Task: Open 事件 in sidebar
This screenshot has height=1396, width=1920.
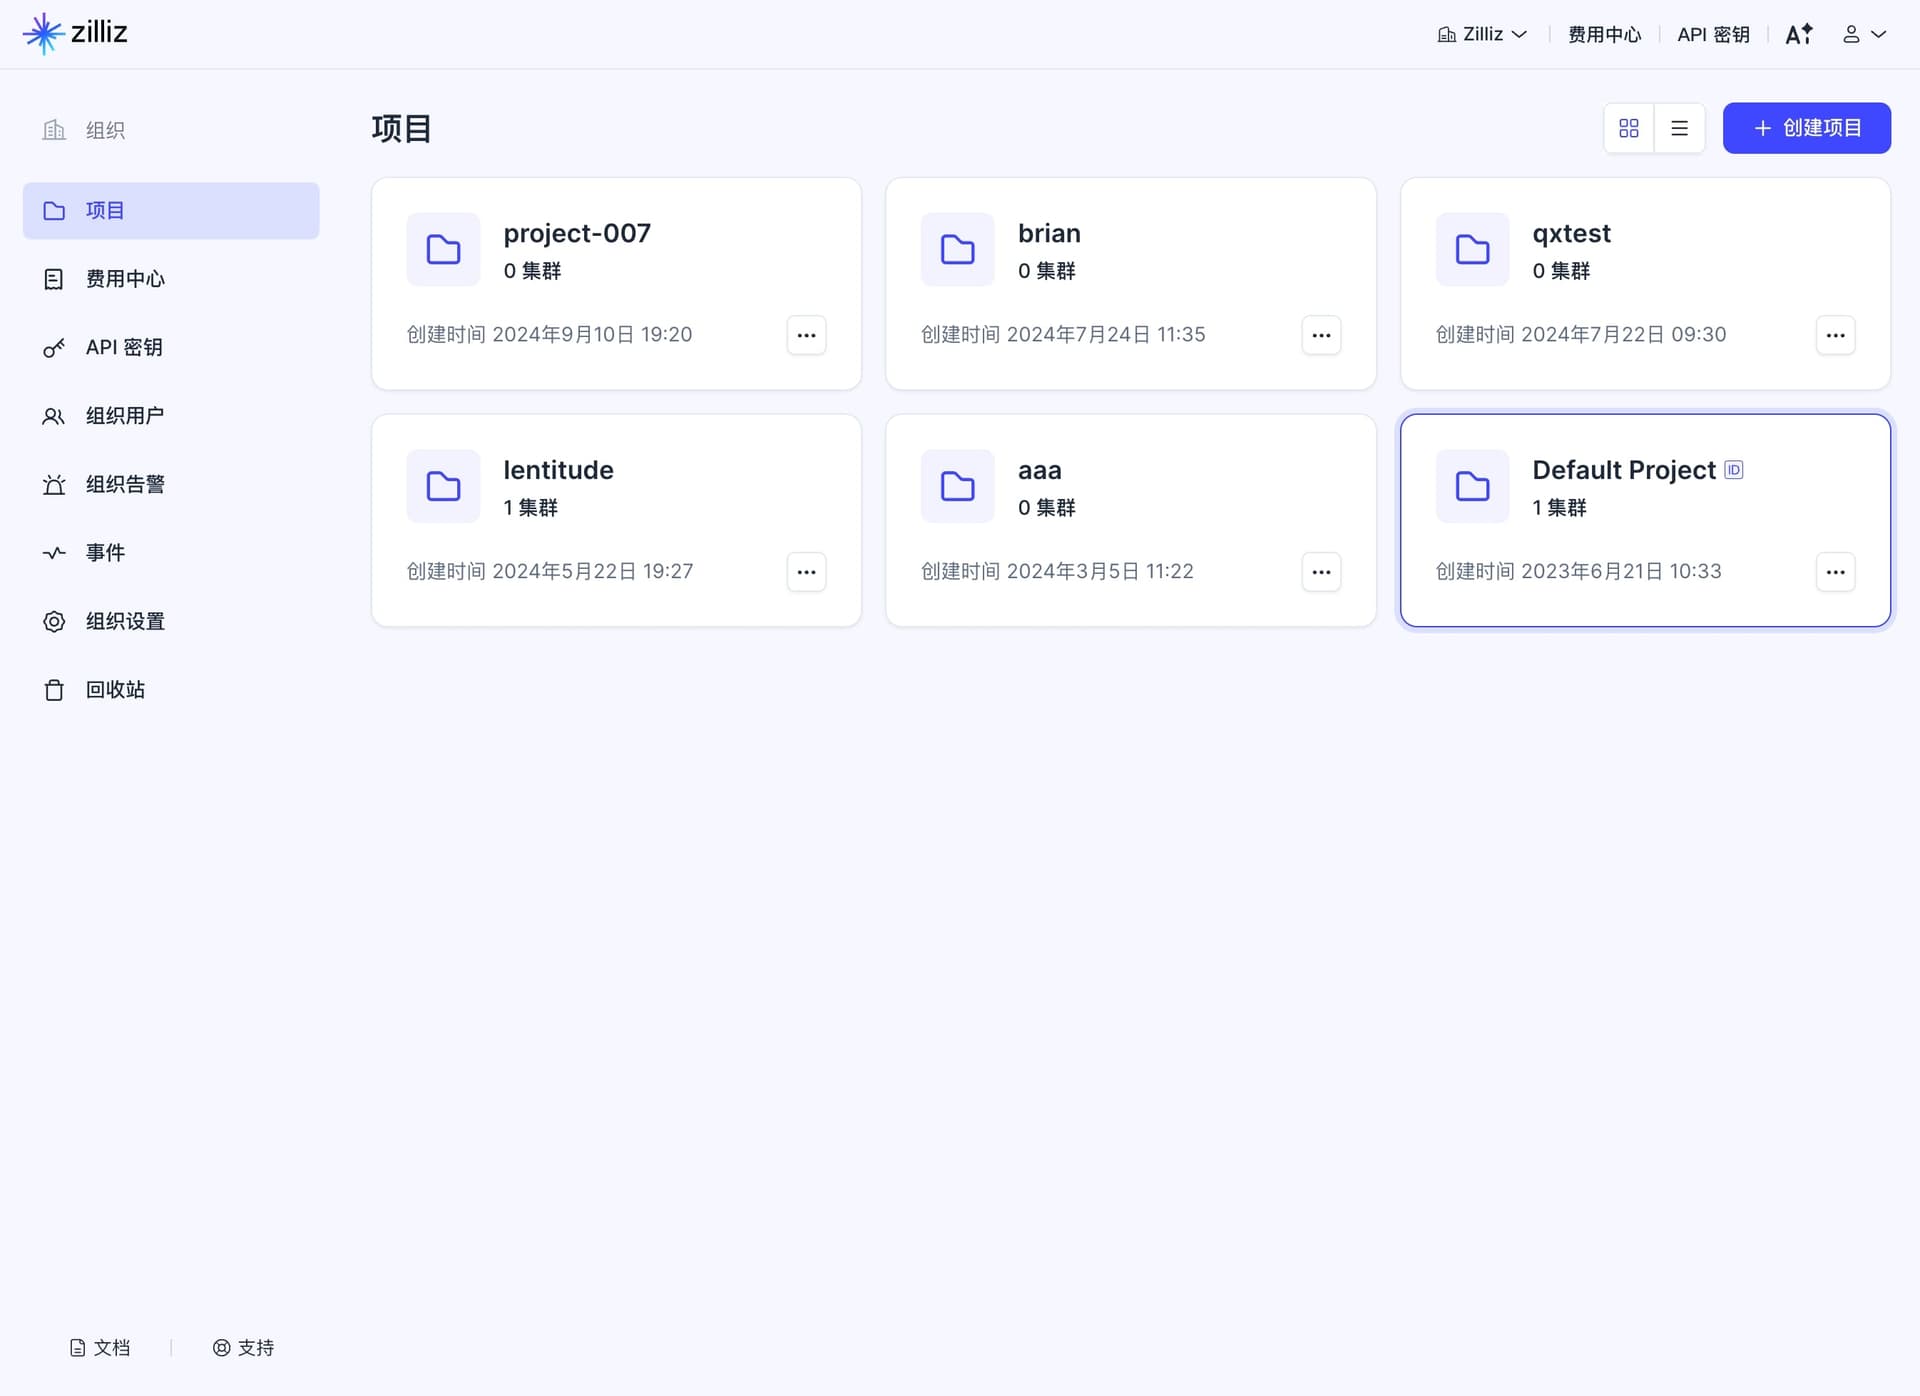Action: click(x=171, y=553)
